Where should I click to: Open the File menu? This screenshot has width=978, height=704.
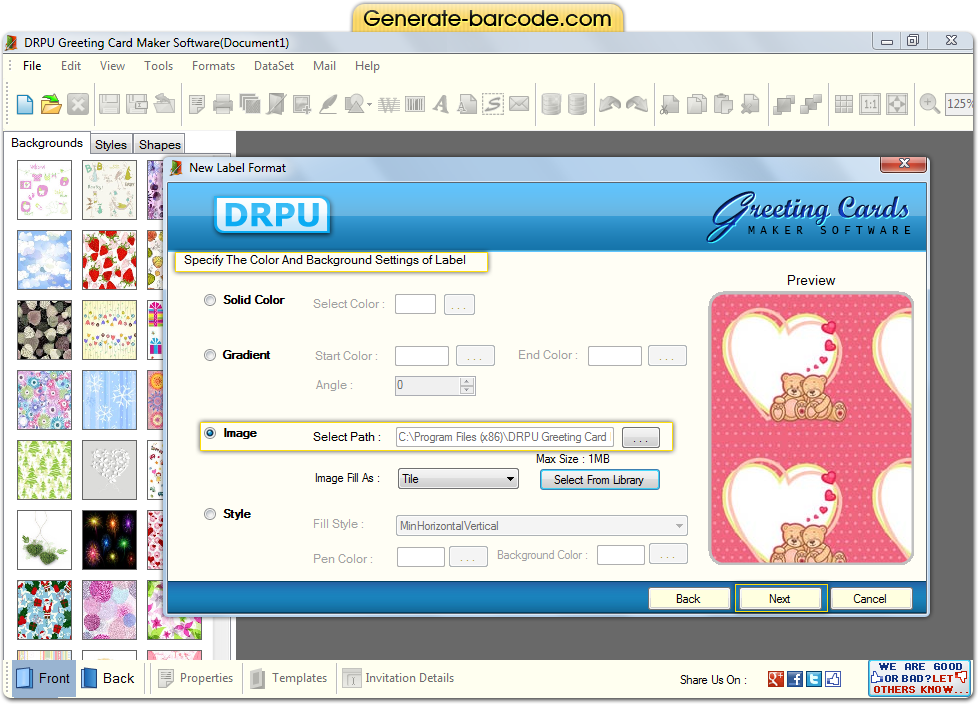coord(32,66)
